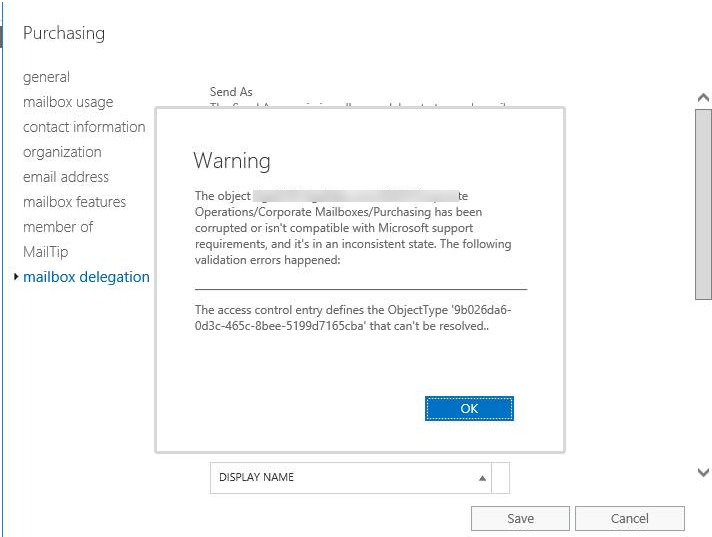Click the ObjectType error message text

click(x=353, y=318)
